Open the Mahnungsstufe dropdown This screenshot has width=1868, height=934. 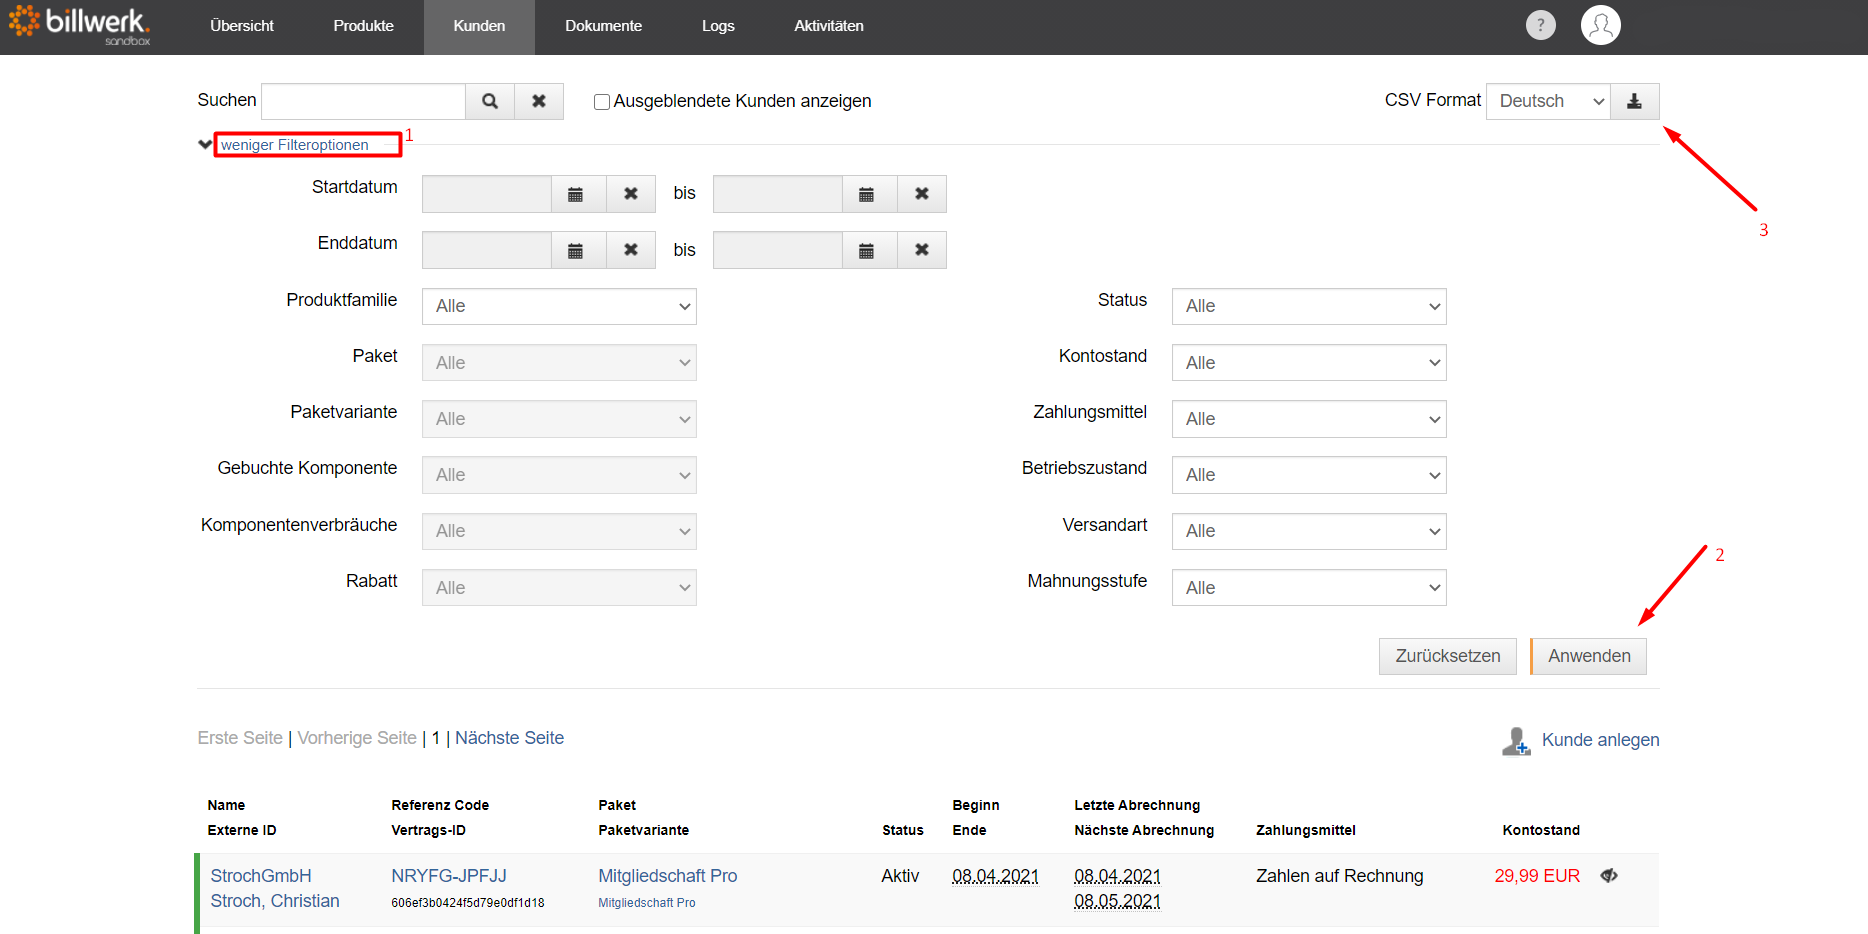[1309, 588]
